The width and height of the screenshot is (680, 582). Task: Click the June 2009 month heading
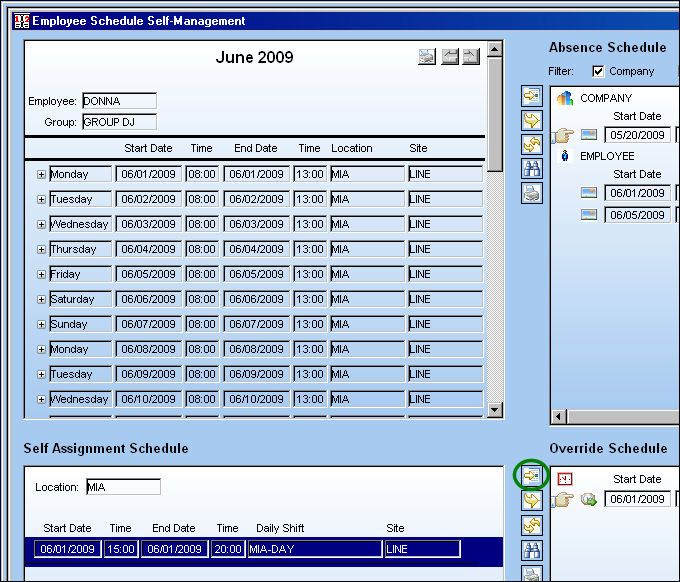point(255,57)
